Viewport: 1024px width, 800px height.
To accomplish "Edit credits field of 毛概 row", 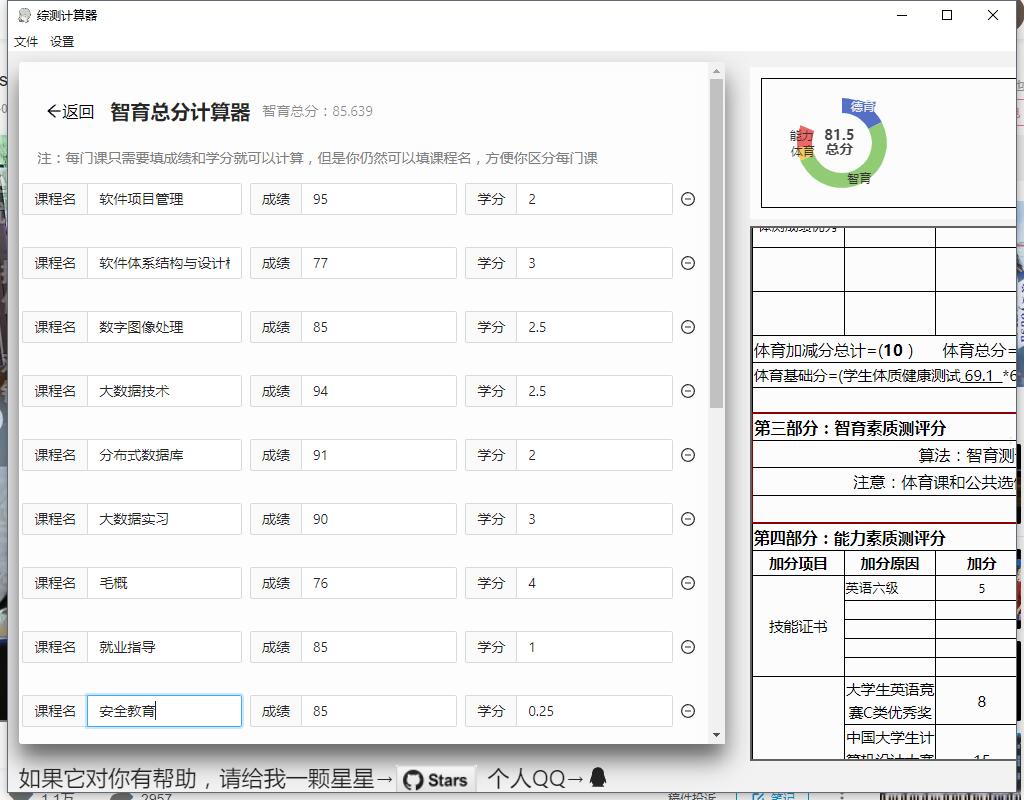I will tap(594, 583).
